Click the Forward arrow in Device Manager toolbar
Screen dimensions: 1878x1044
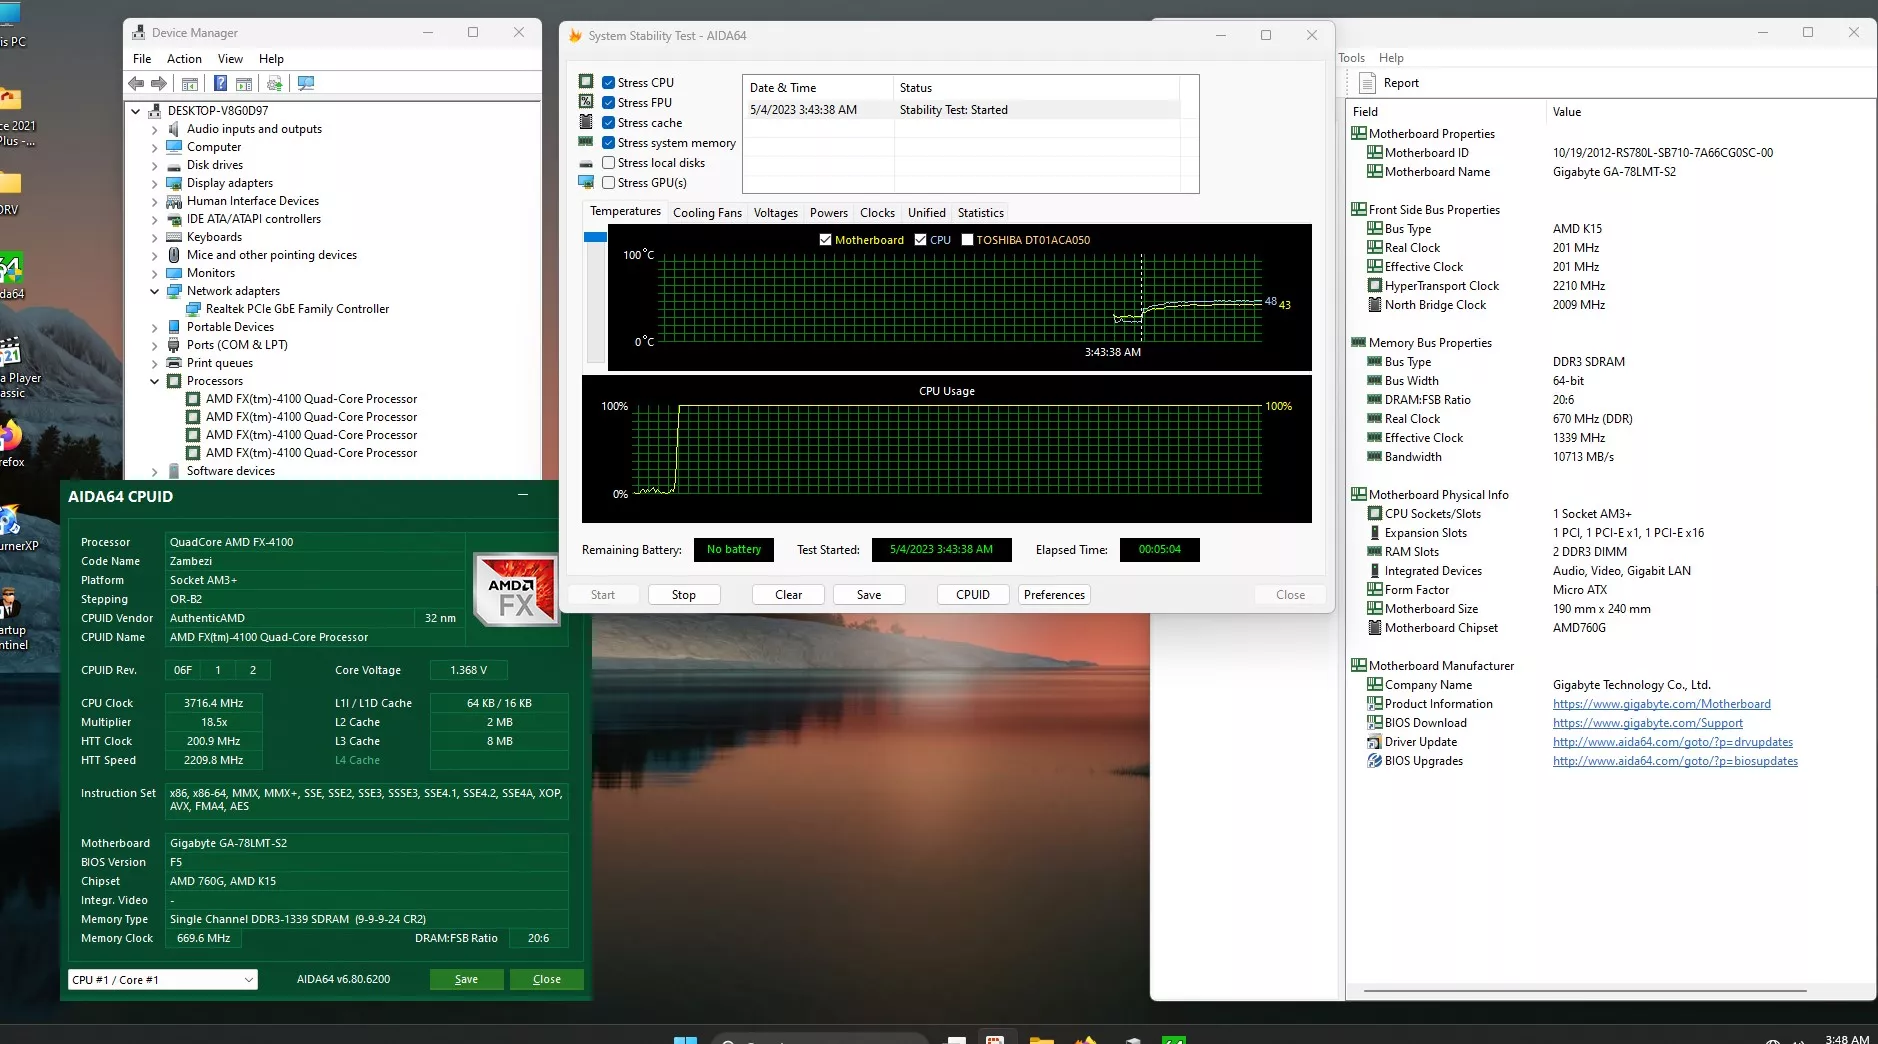(x=159, y=84)
